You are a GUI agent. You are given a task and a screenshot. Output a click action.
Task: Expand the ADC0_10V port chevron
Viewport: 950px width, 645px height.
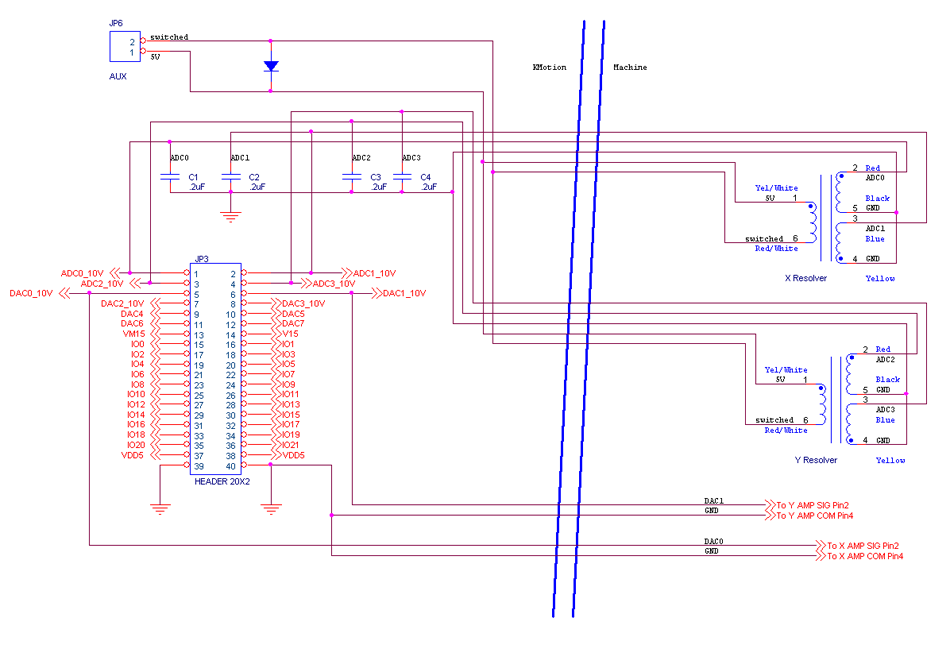click(x=111, y=272)
